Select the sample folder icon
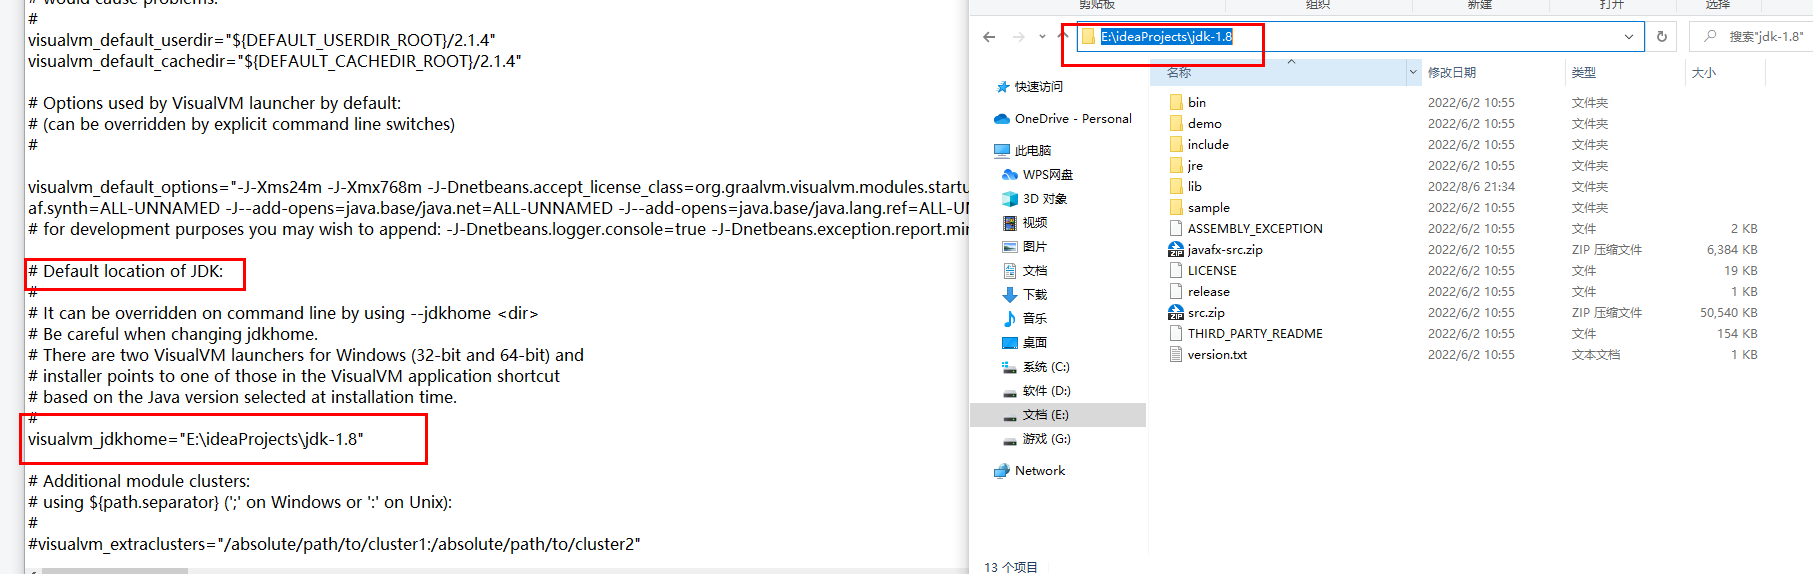Viewport: 1813px width, 574px height. 1176,207
